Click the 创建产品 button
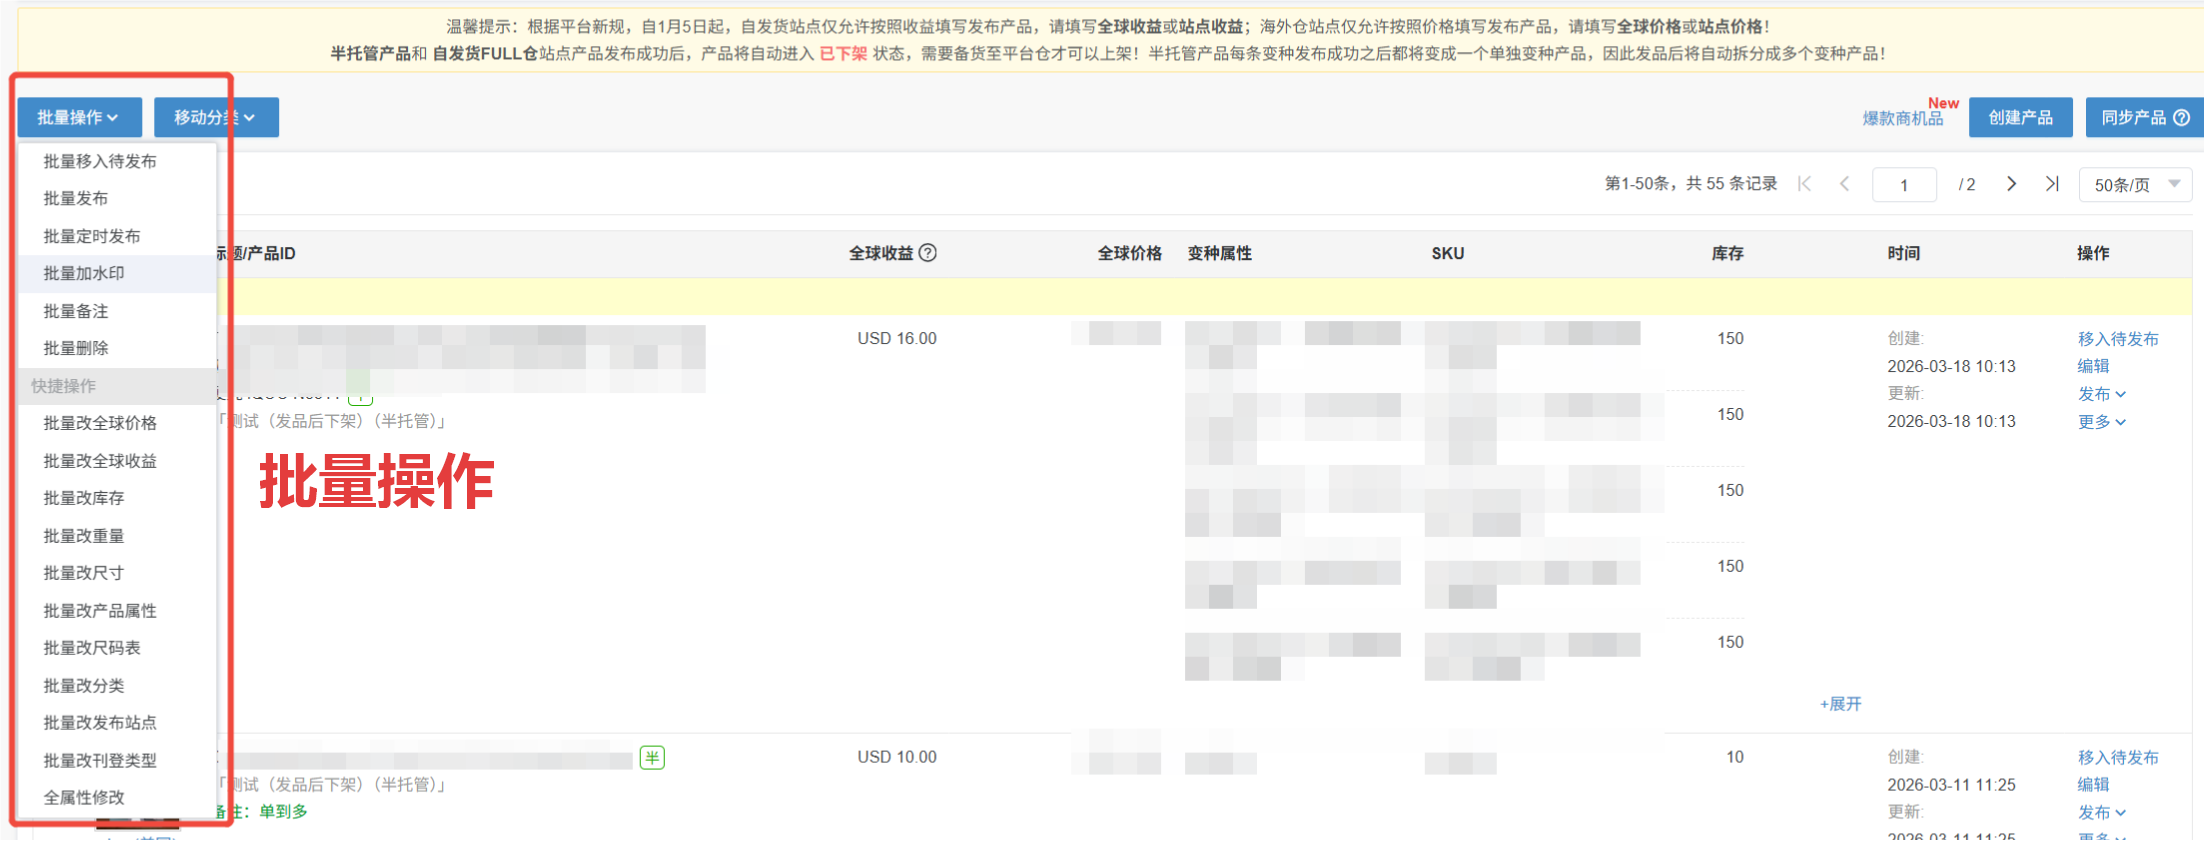This screenshot has height=841, width=2207. [x=2020, y=118]
